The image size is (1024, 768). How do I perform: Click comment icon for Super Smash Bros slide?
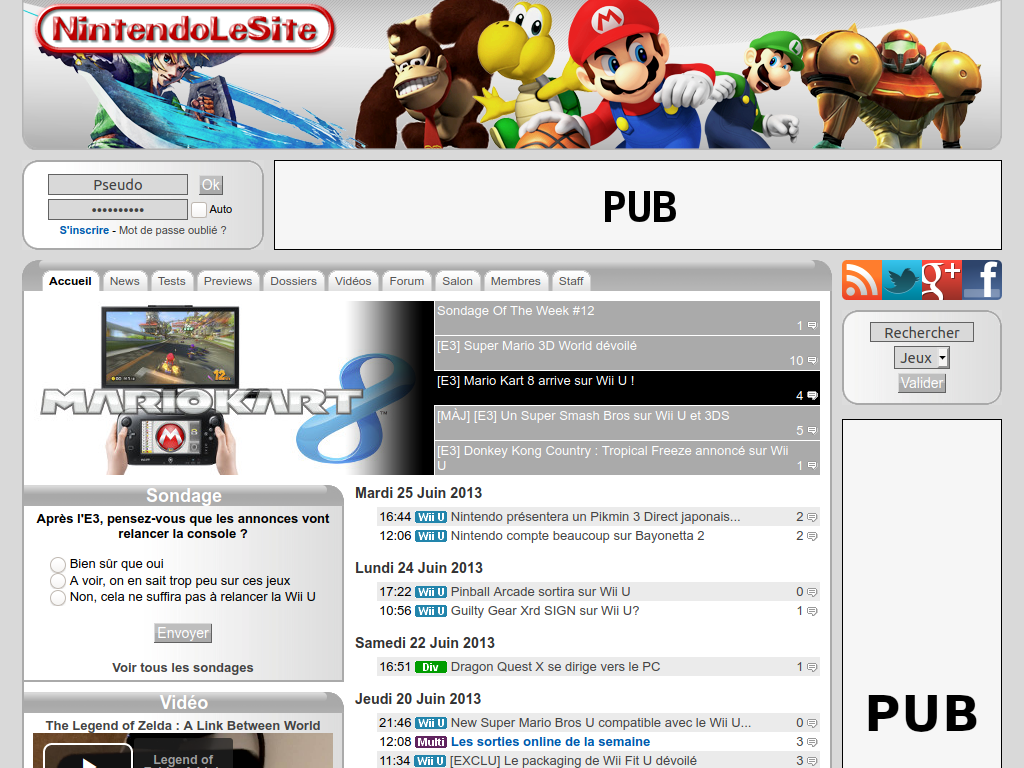point(812,430)
